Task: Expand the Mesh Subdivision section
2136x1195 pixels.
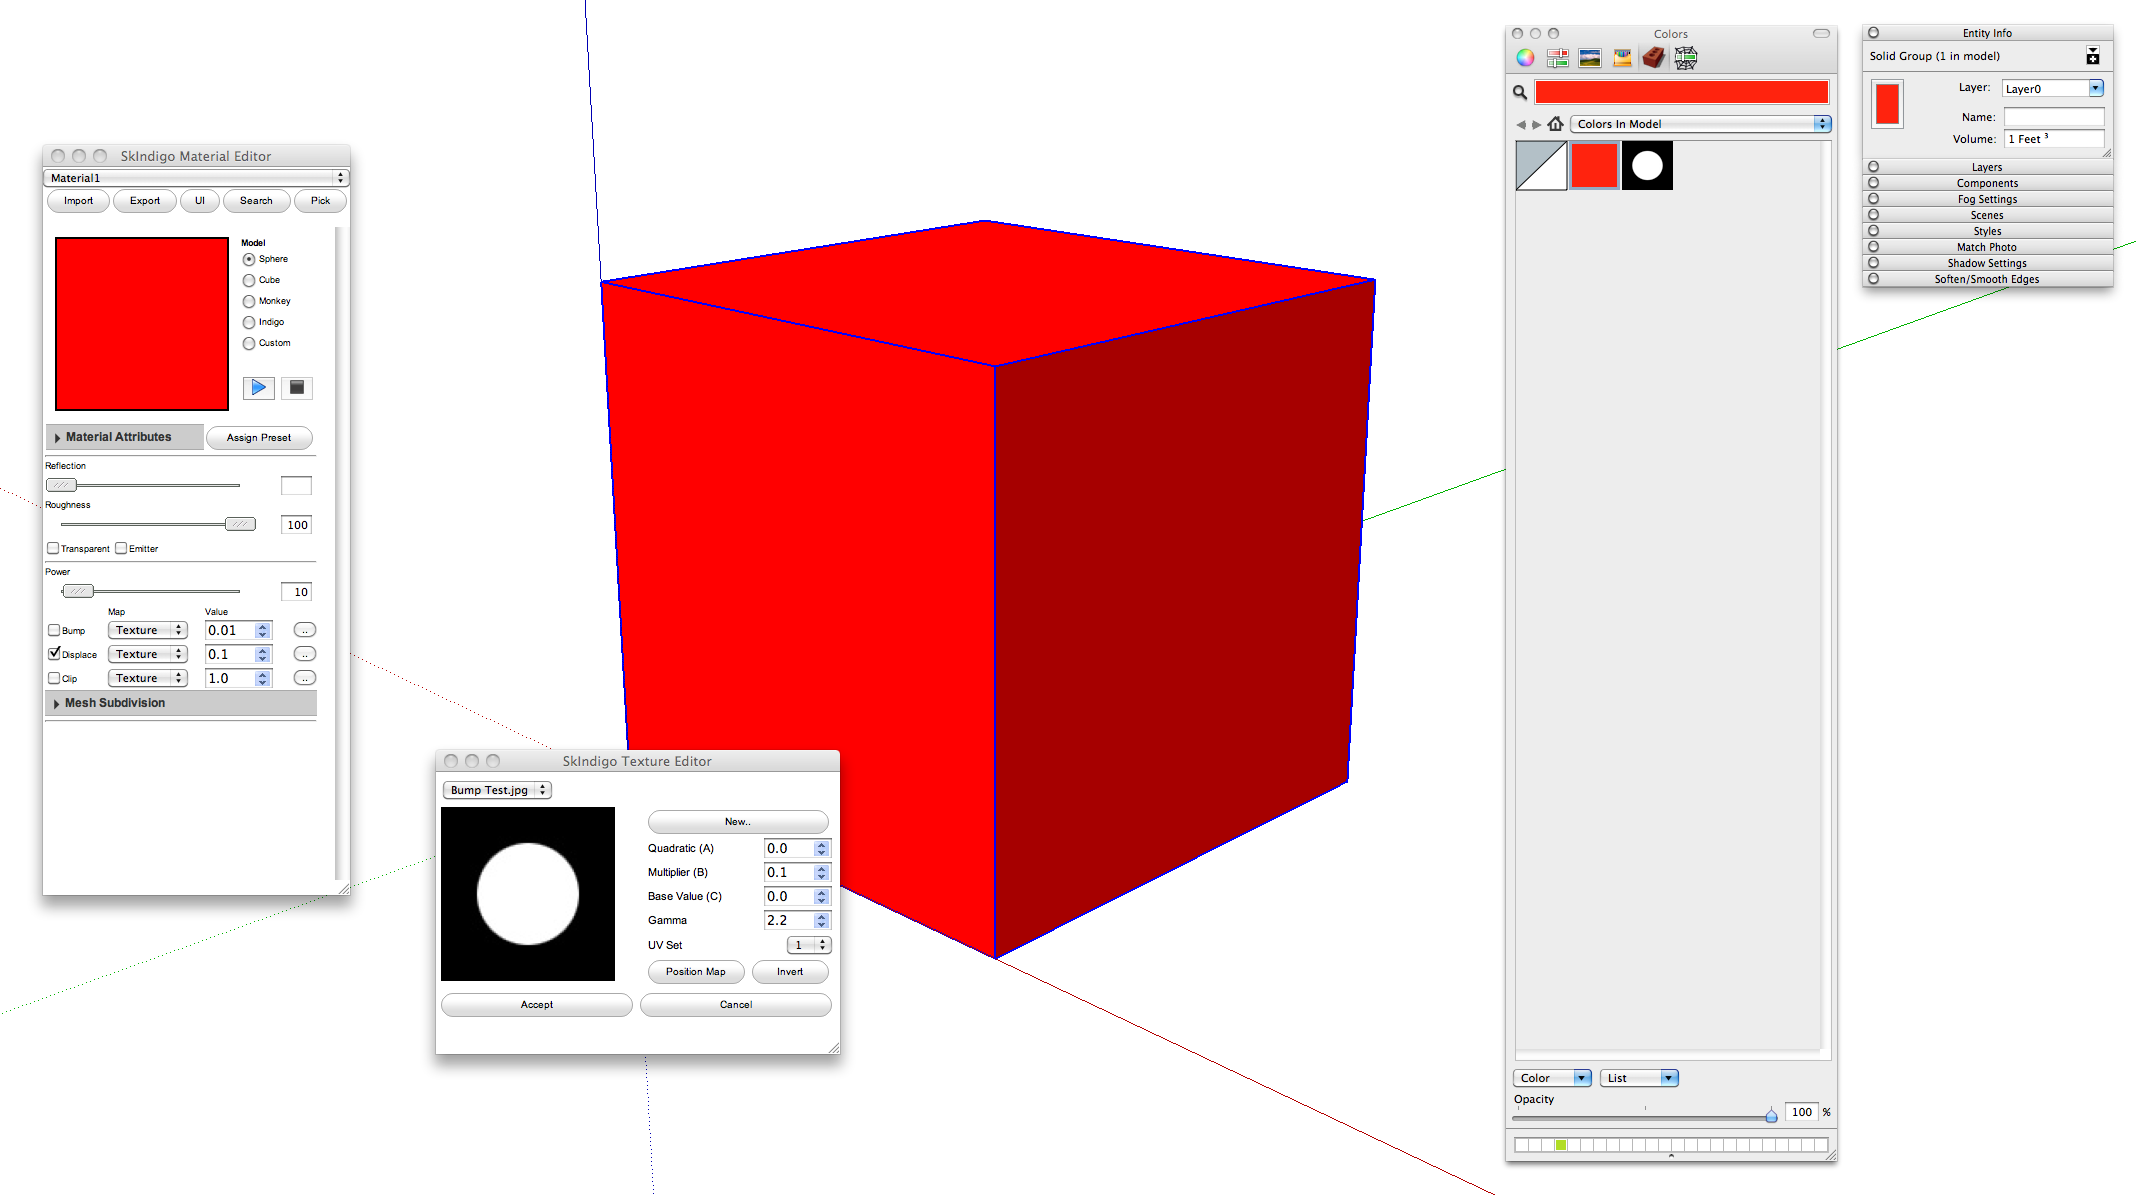Action: [x=57, y=703]
